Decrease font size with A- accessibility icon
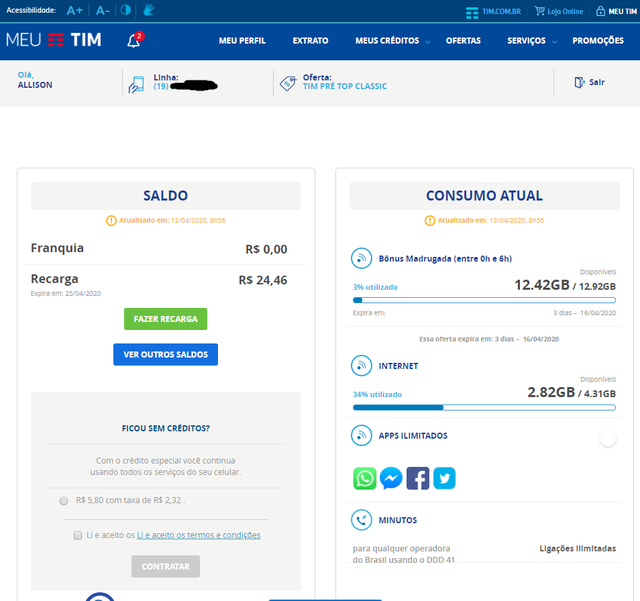This screenshot has width=640, height=601. pyautogui.click(x=103, y=10)
